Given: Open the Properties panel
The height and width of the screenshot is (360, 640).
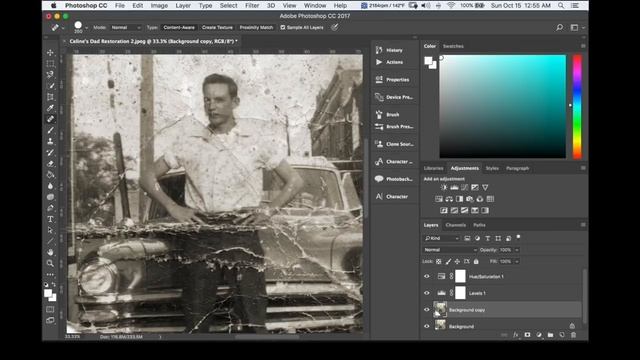Looking at the screenshot, I should coord(393,80).
